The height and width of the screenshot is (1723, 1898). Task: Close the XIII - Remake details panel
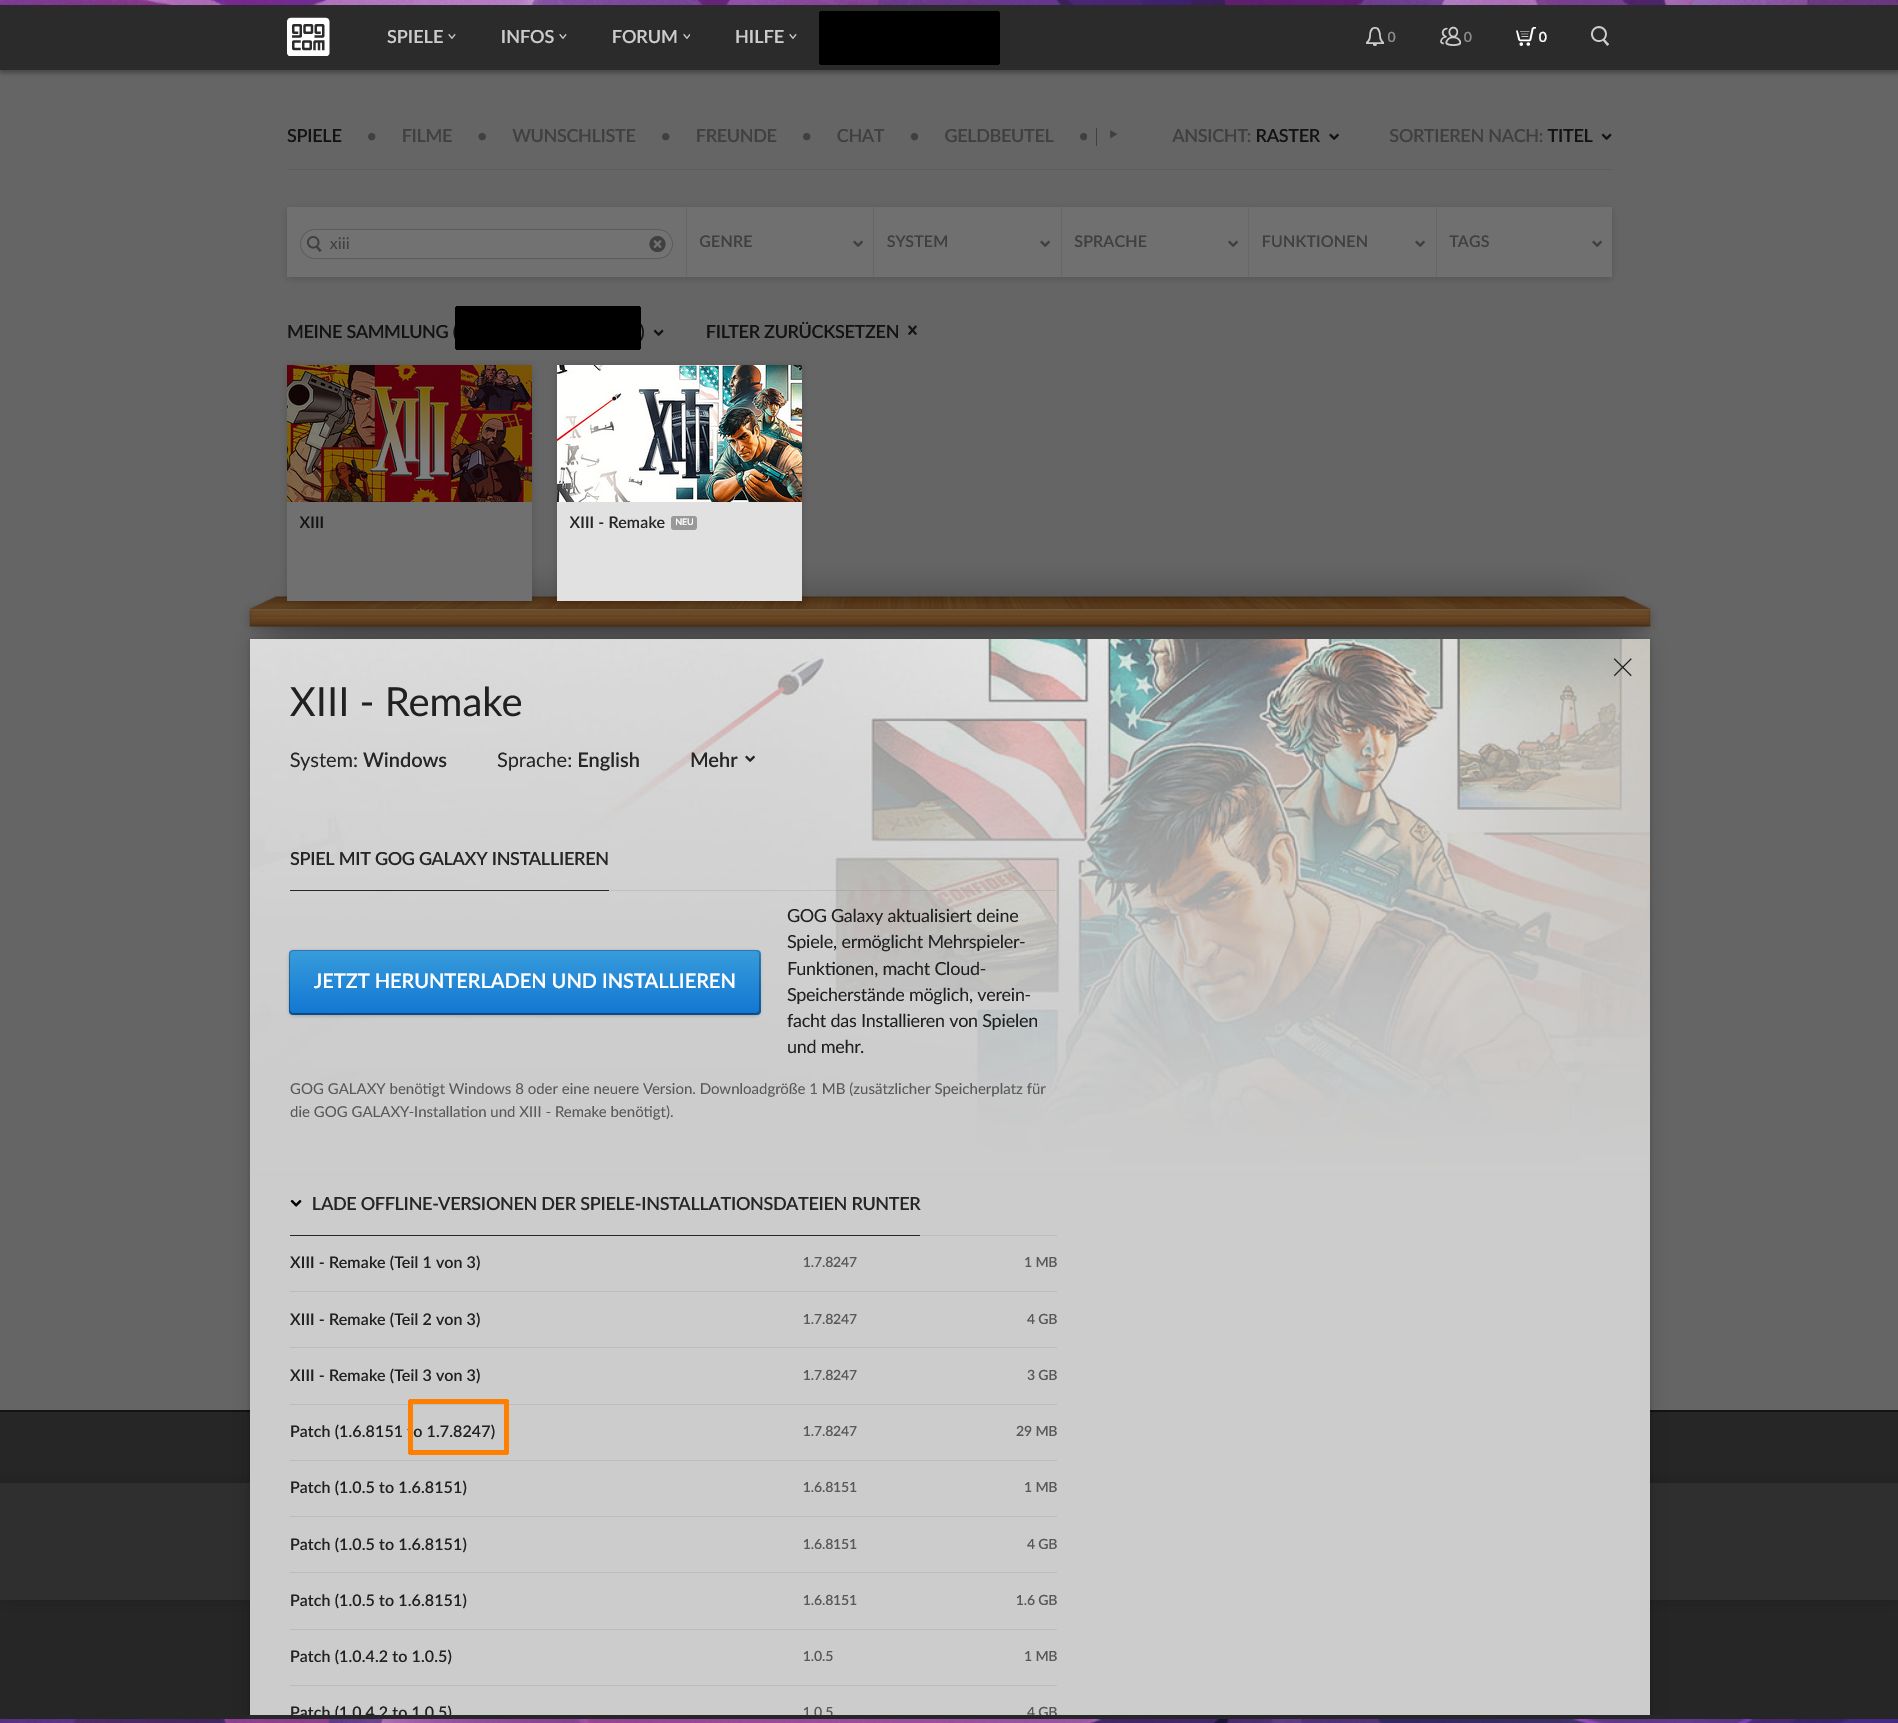point(1622,667)
